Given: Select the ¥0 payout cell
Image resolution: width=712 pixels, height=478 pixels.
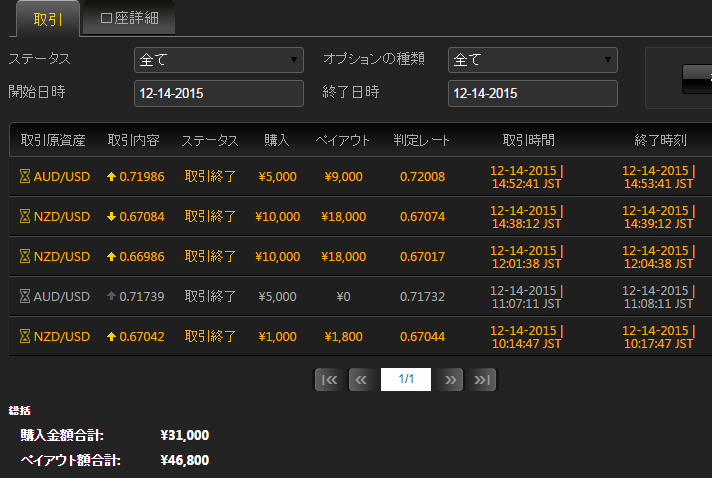Looking at the screenshot, I should click(343, 296).
